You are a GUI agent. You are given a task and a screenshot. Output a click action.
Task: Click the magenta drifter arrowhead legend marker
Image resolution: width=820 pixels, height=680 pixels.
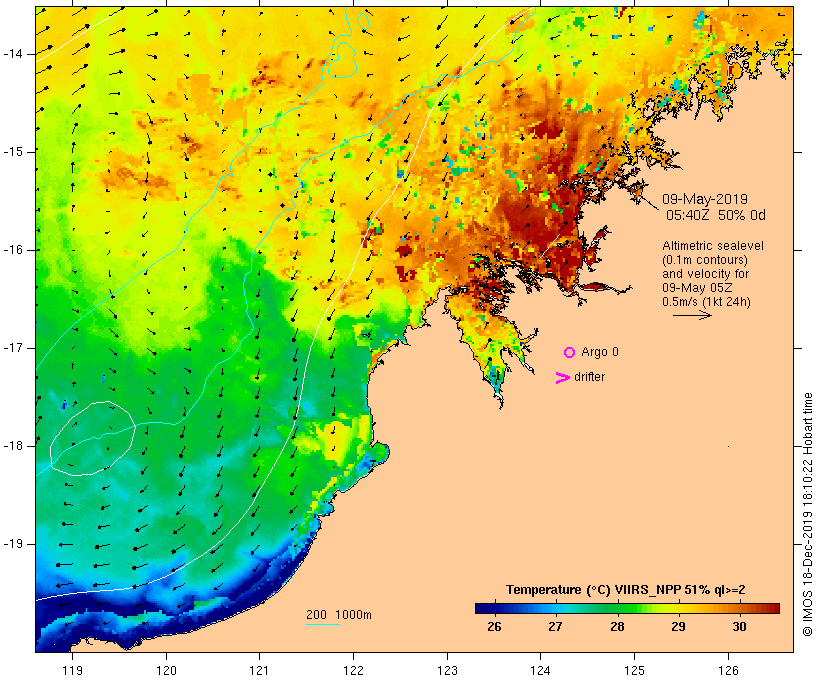tap(563, 378)
